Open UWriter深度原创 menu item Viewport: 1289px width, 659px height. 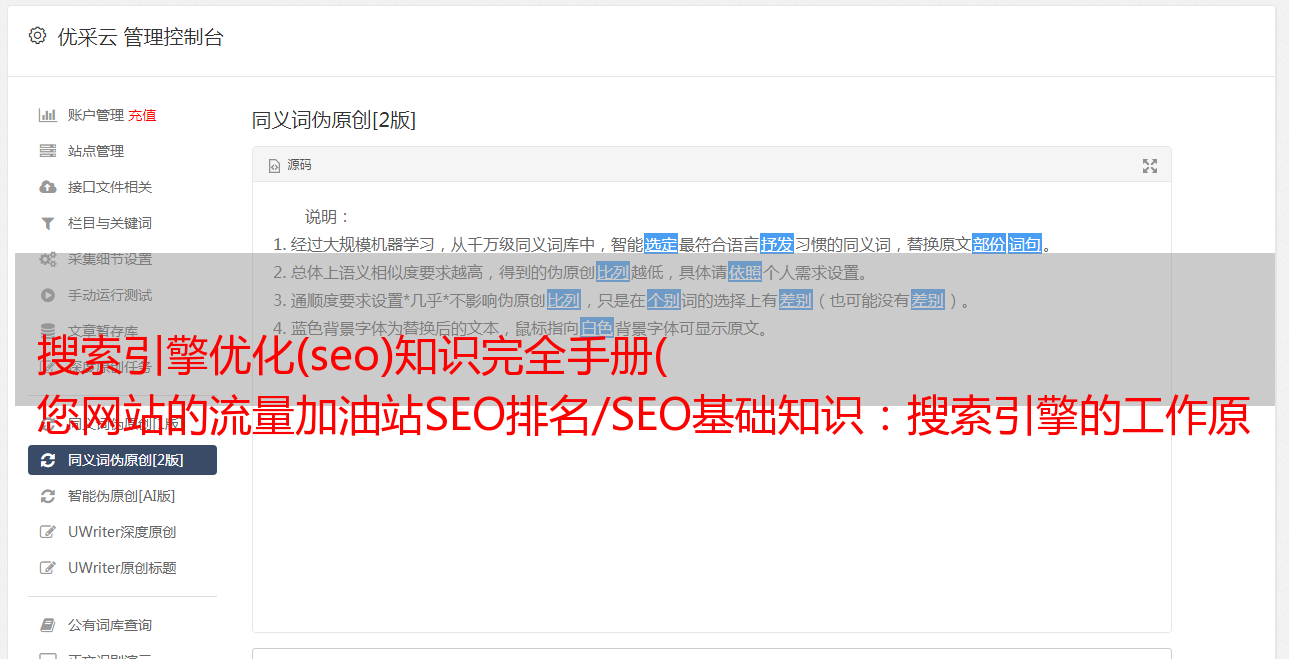point(122,532)
